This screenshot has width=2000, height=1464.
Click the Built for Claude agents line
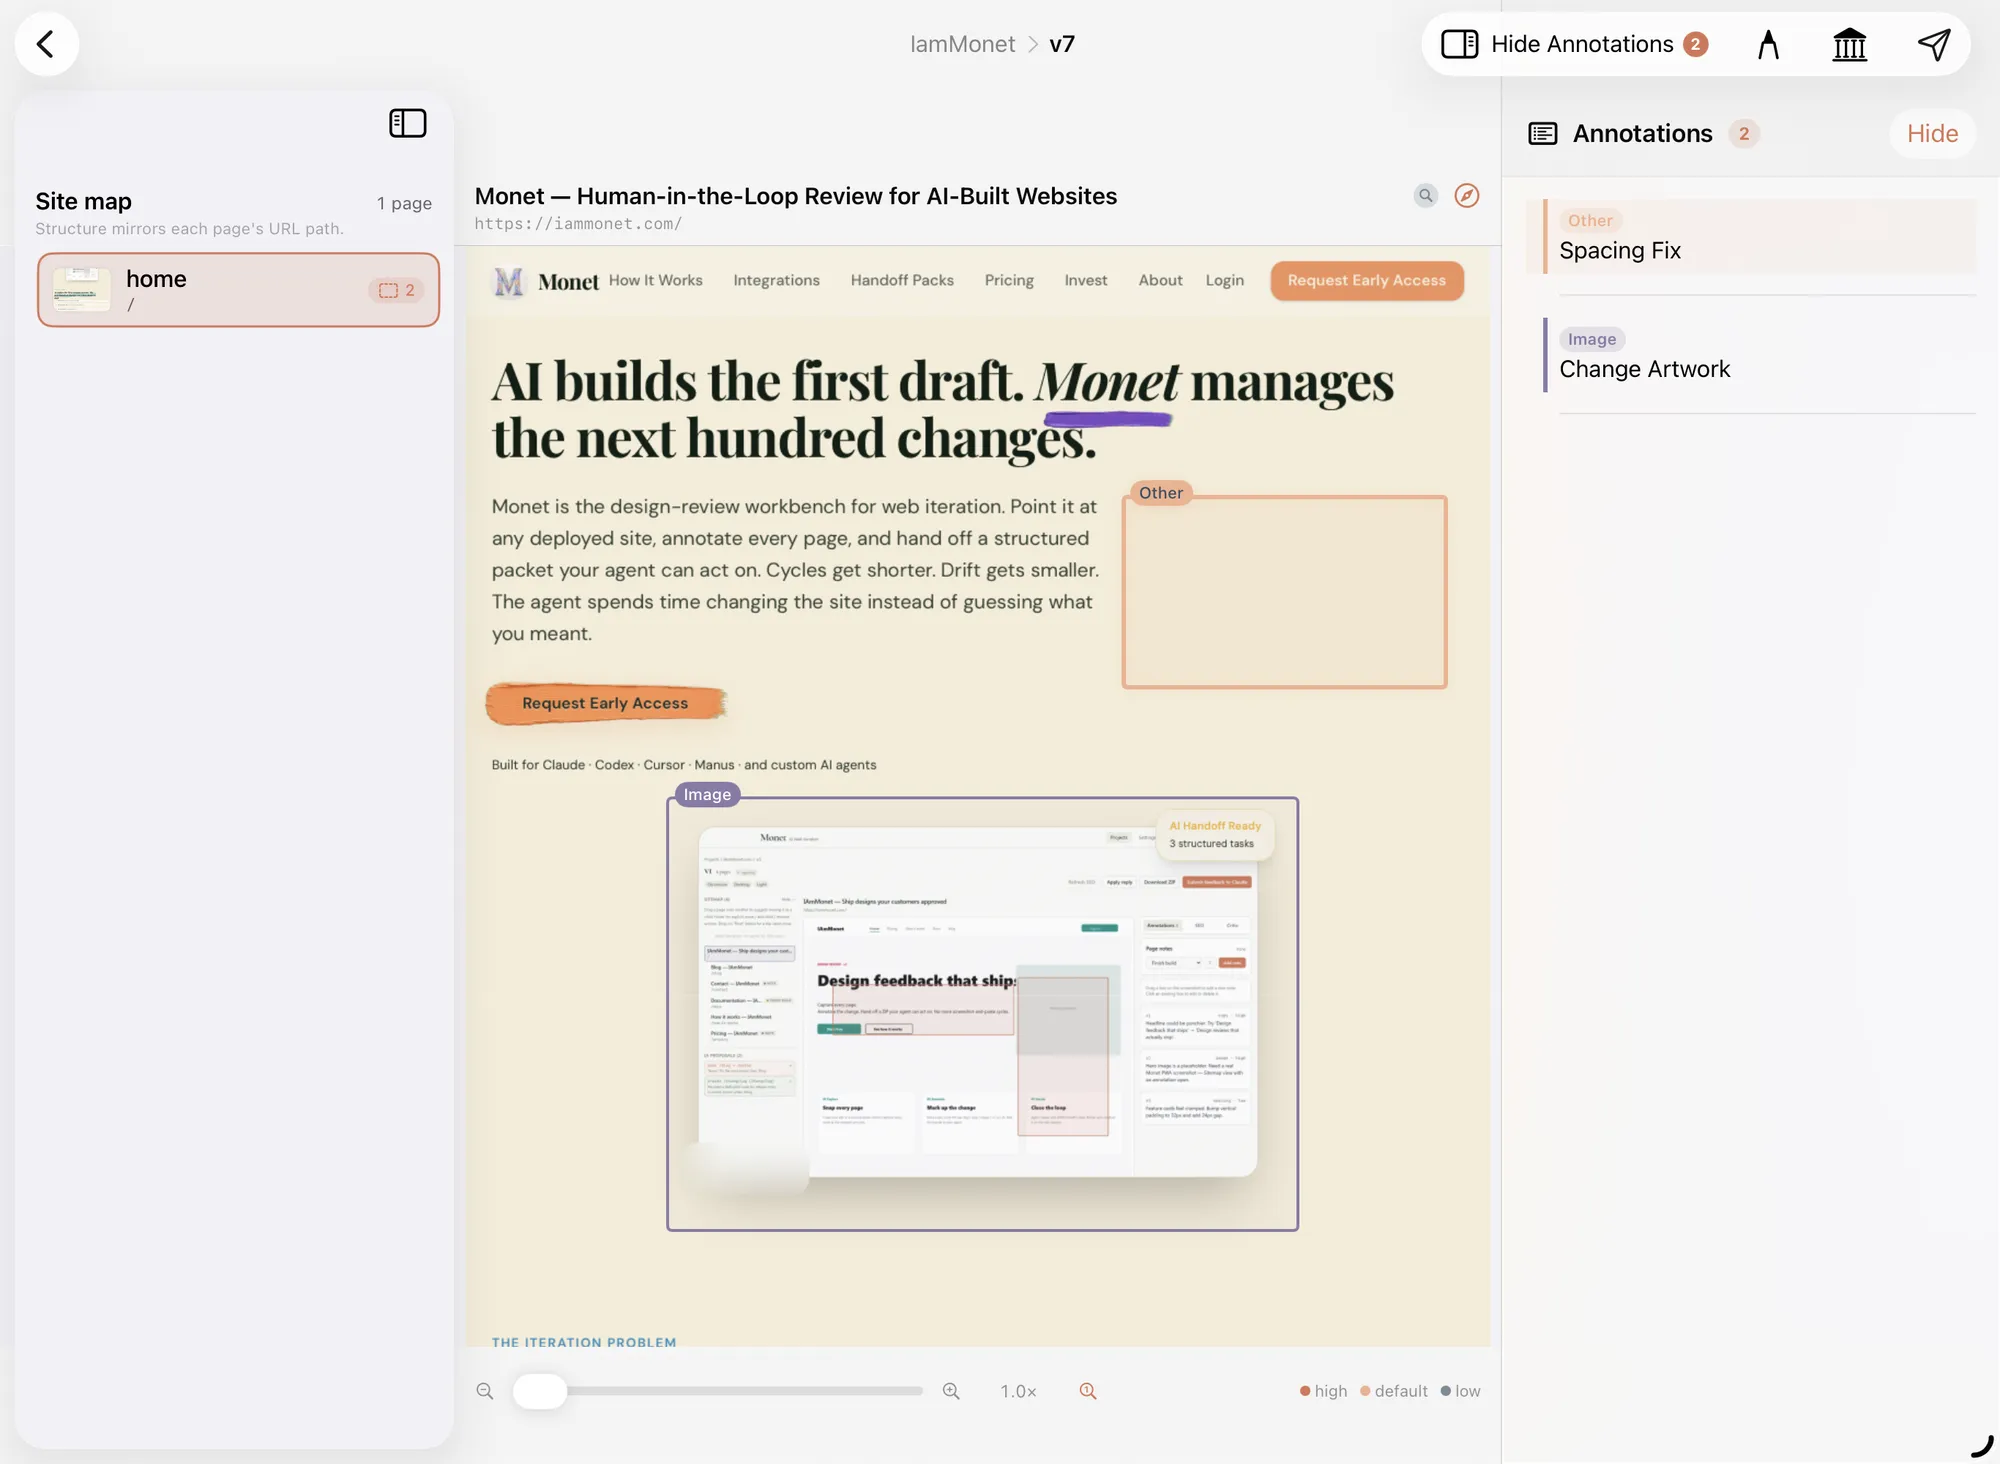coord(684,765)
